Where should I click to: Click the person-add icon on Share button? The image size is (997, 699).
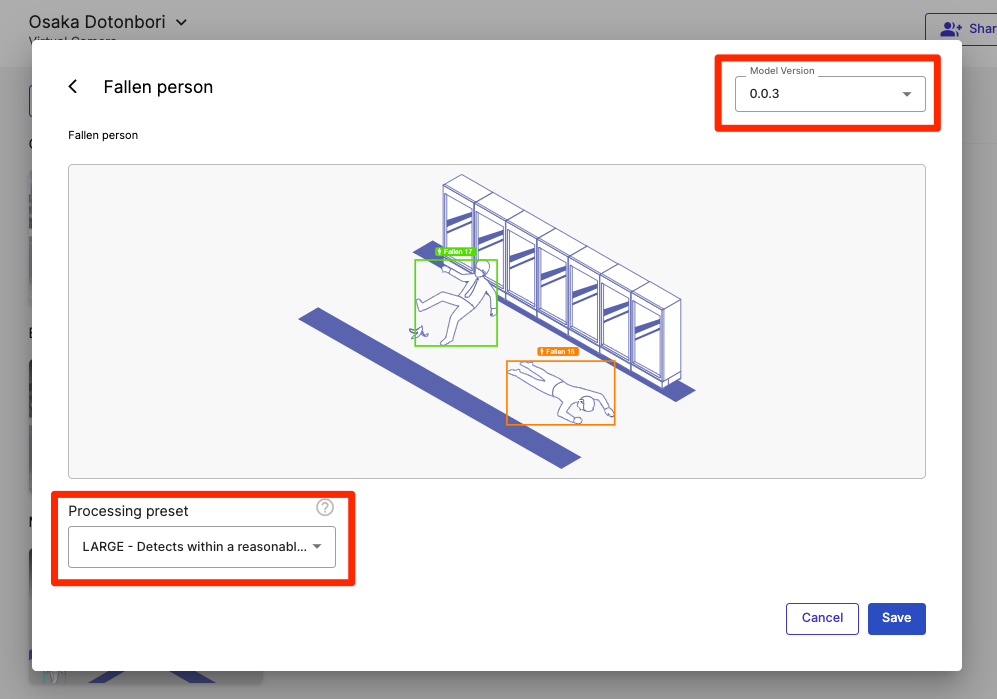click(x=948, y=29)
